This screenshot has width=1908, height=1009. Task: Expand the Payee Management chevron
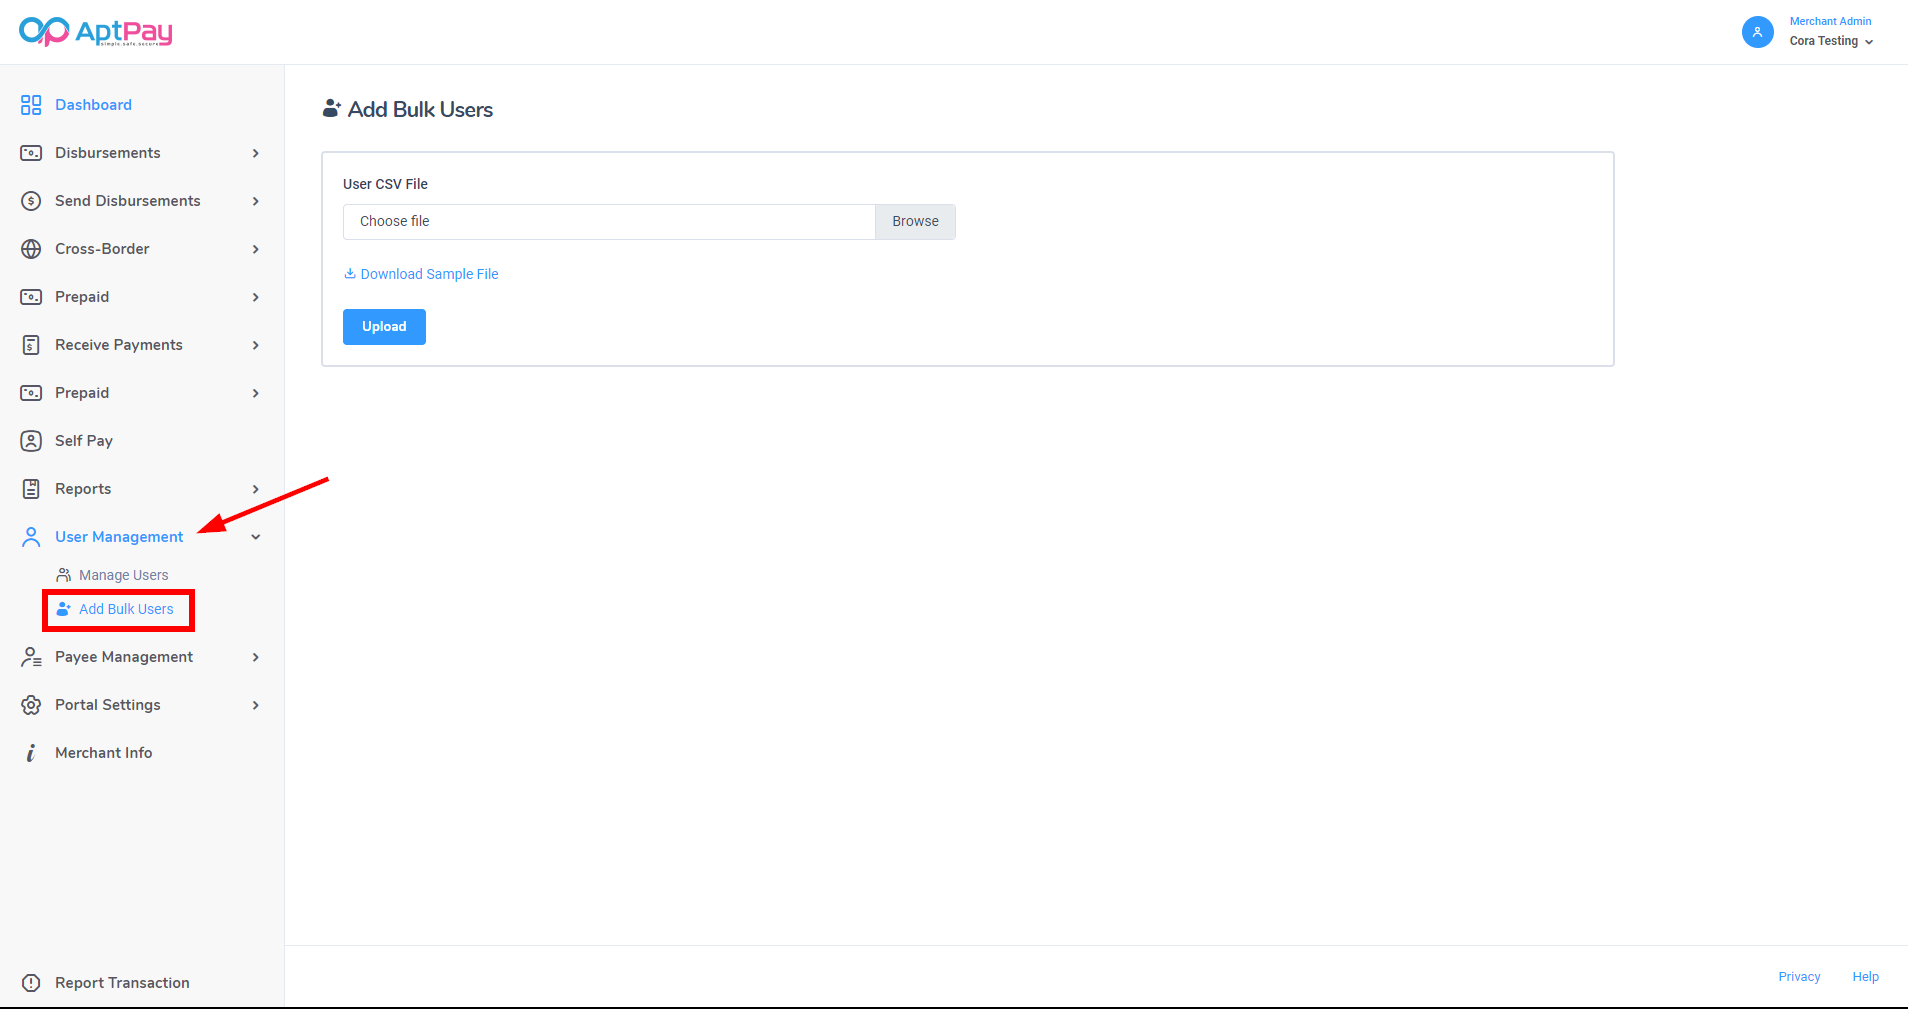[256, 657]
